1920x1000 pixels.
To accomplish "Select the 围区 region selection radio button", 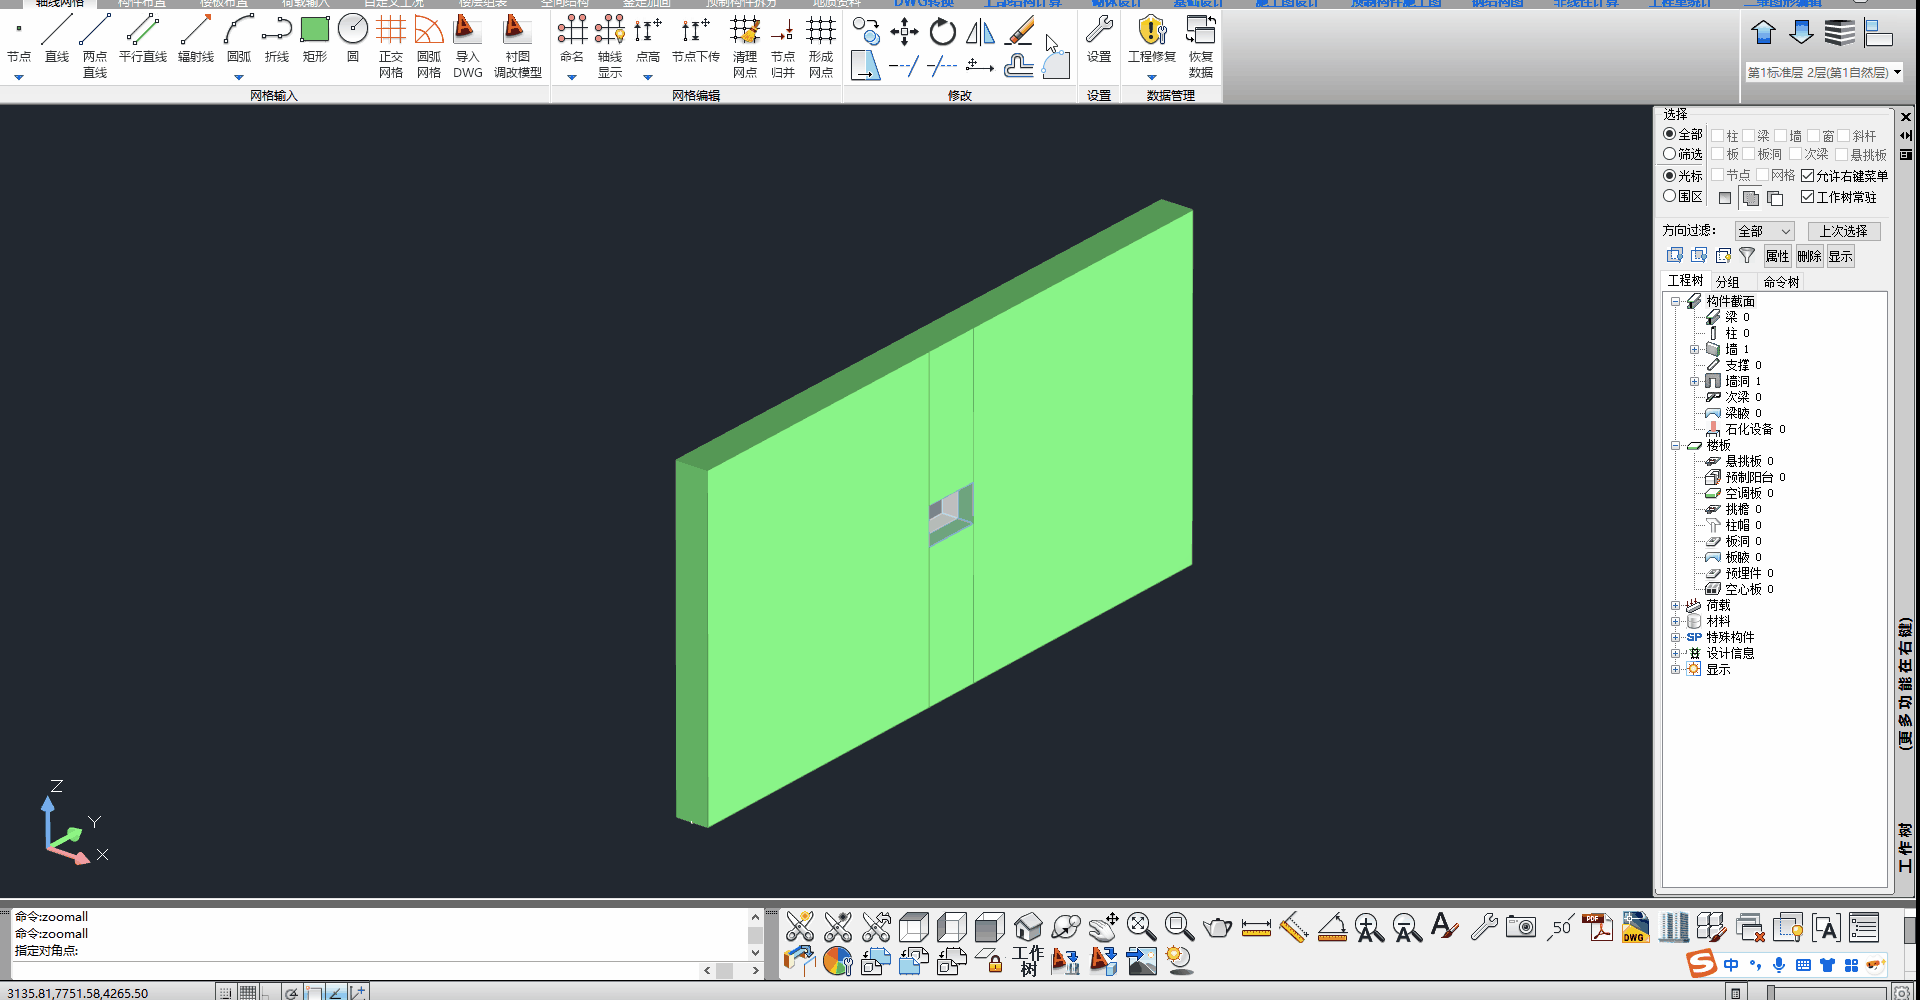I will point(1669,197).
